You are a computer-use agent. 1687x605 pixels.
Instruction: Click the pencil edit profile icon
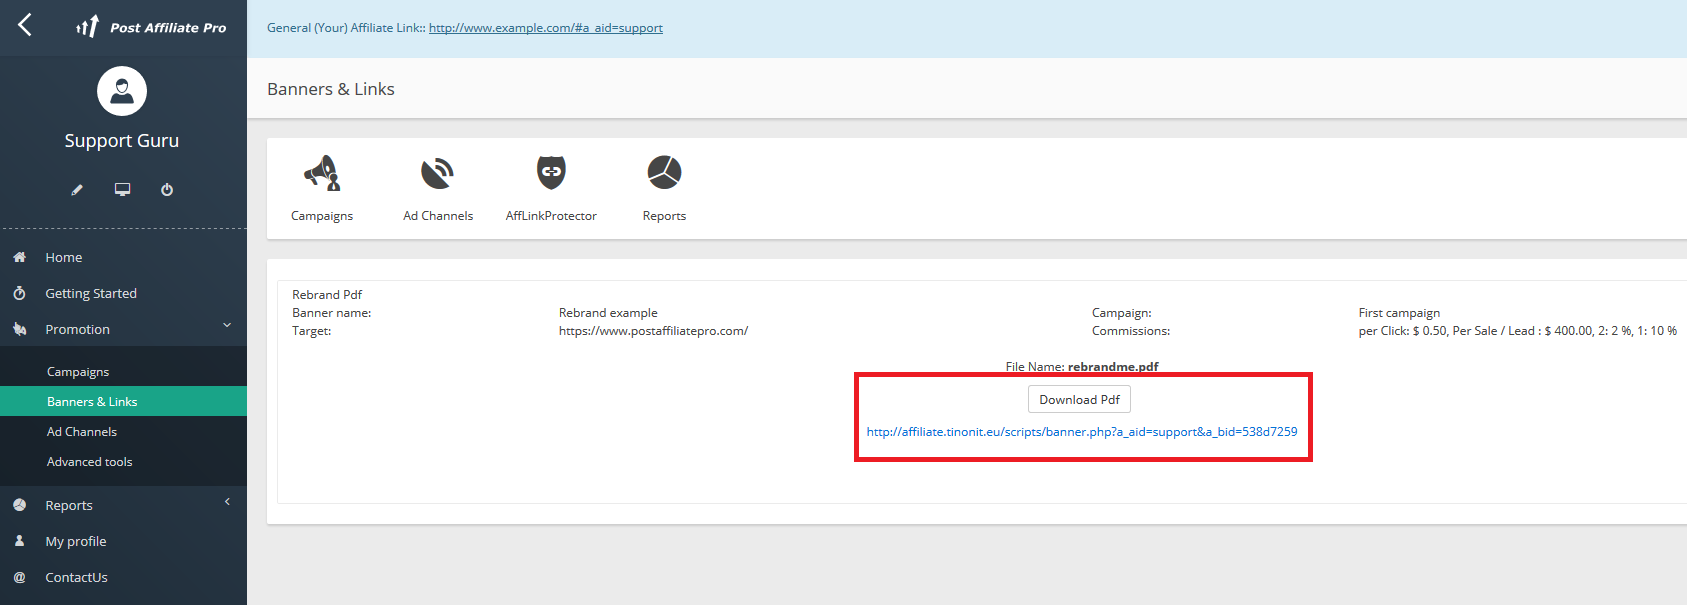77,190
